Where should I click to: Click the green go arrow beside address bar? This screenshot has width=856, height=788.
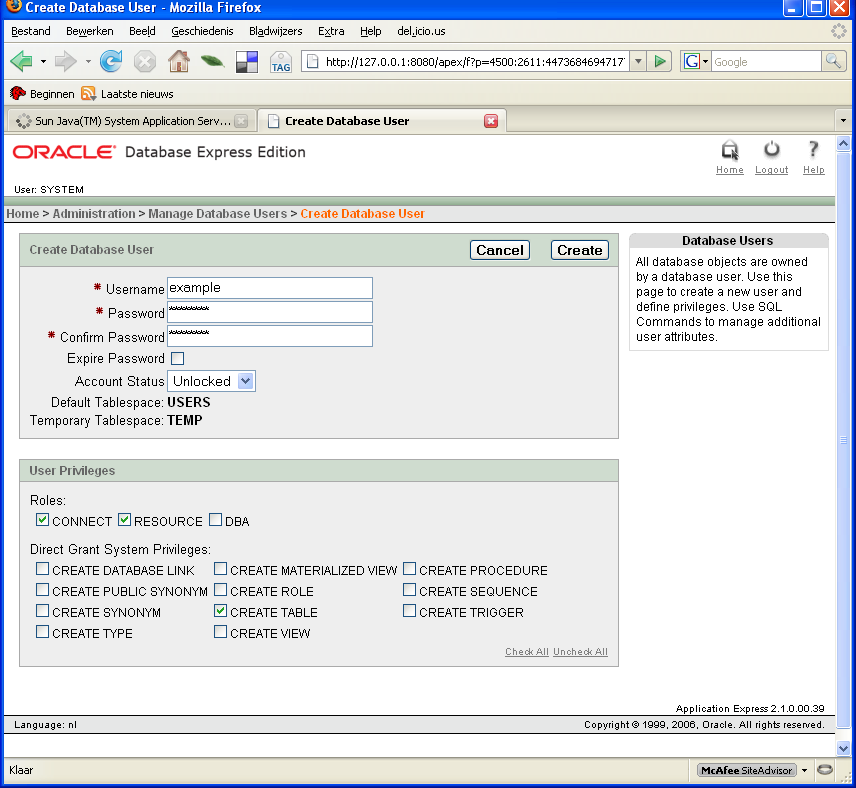pyautogui.click(x=659, y=62)
